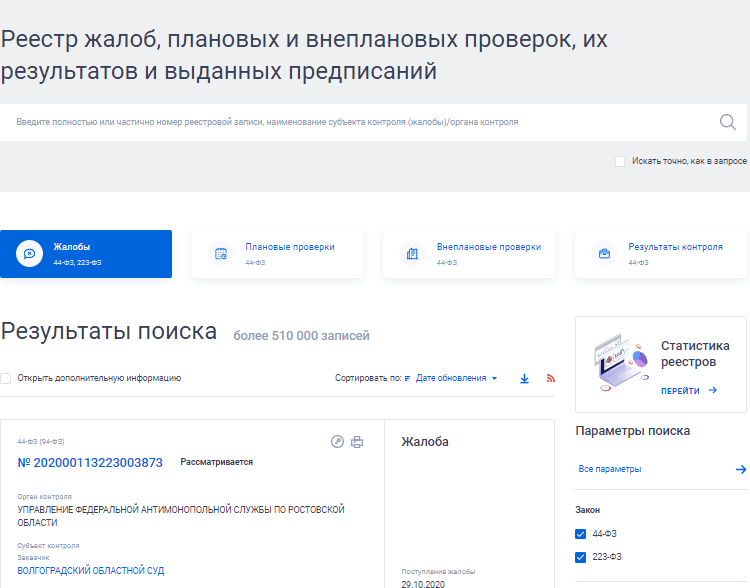Uncheck the 223-ФЗ law checkbox

[581, 557]
